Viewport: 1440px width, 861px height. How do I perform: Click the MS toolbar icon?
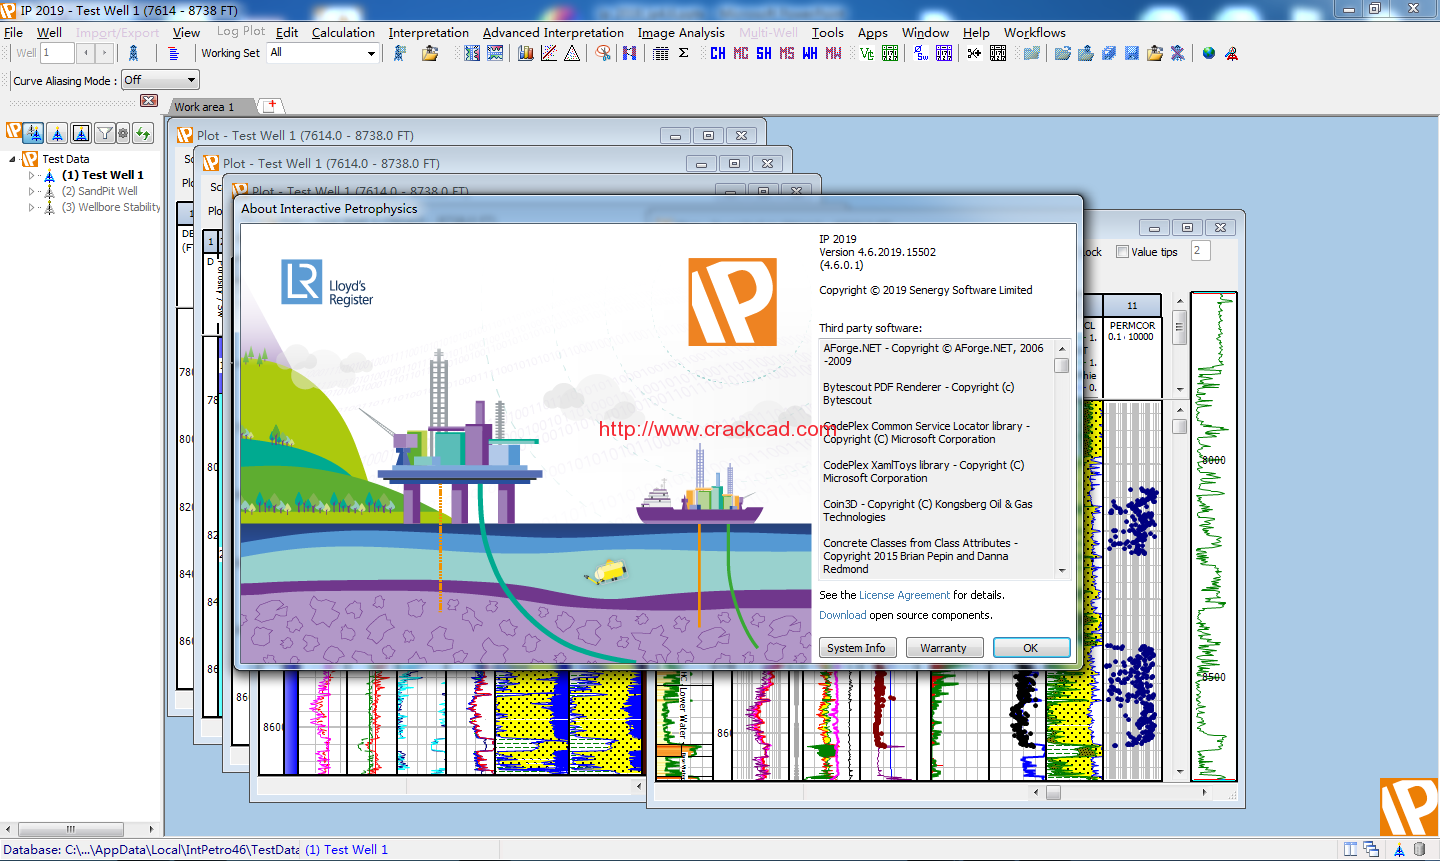click(x=787, y=53)
